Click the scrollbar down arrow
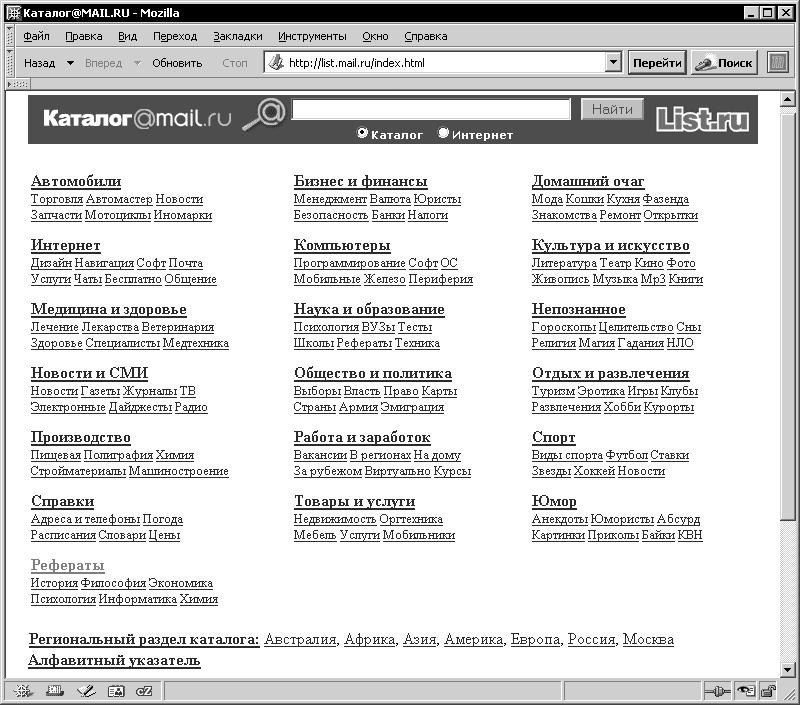The height and width of the screenshot is (705, 800). click(787, 669)
